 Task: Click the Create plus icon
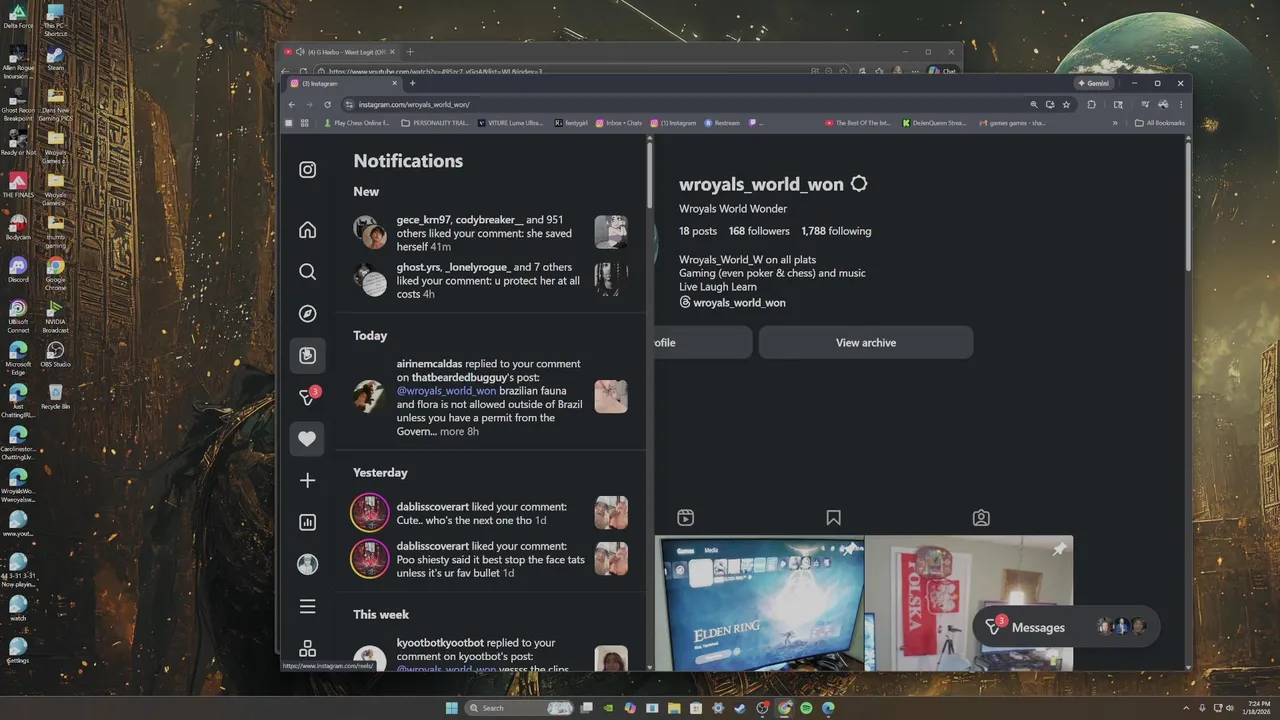pos(307,481)
